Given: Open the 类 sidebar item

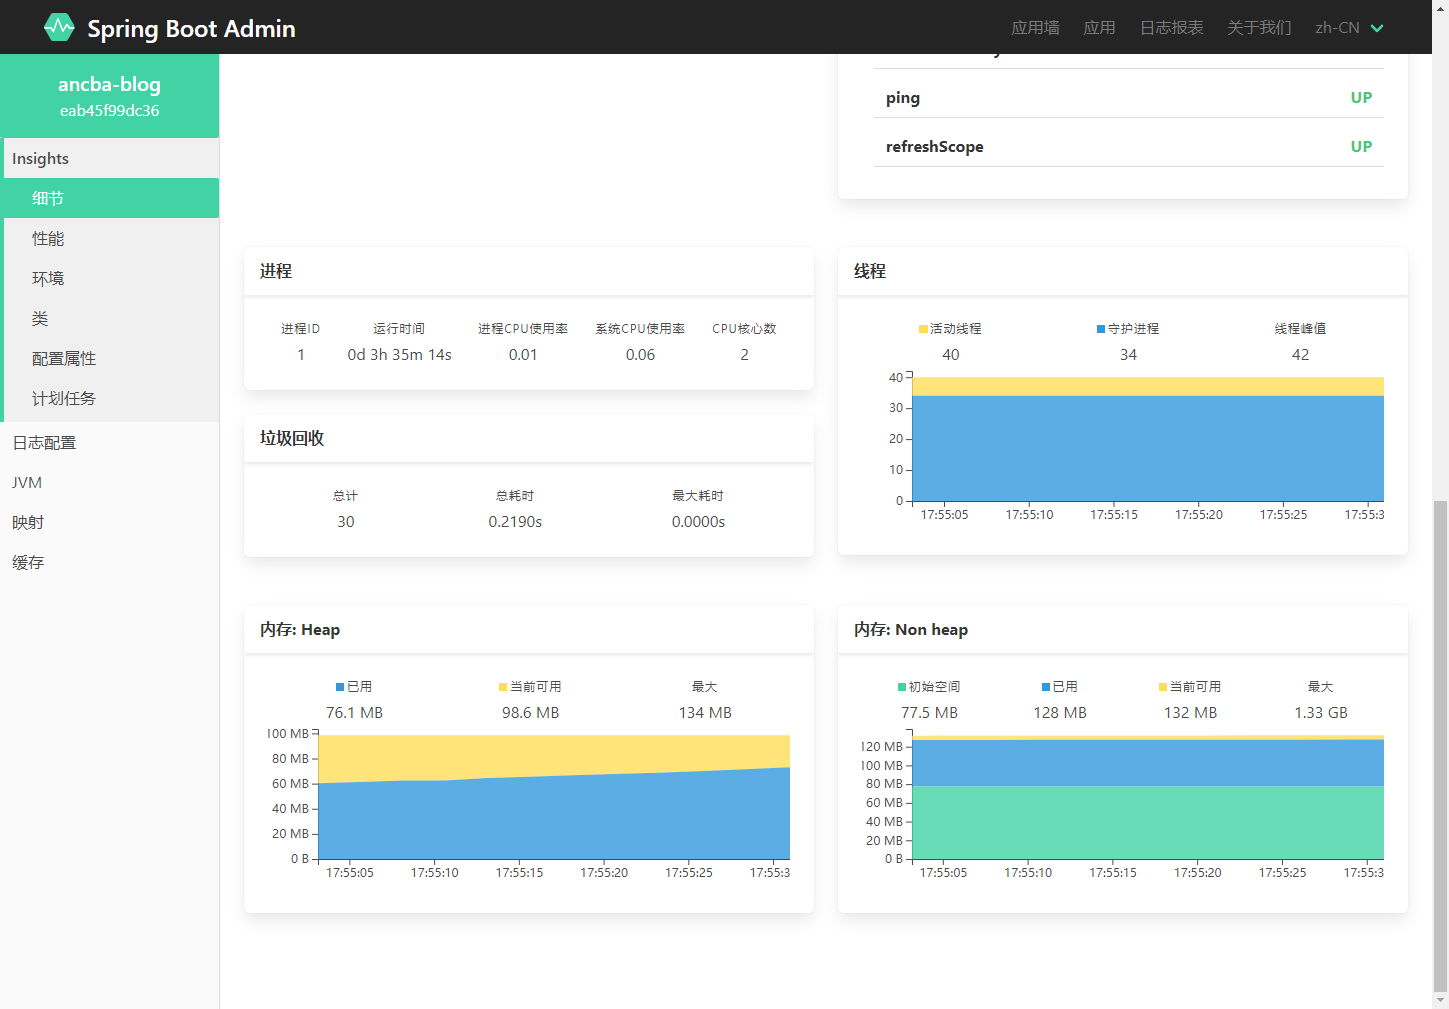Looking at the screenshot, I should pyautogui.click(x=109, y=318).
